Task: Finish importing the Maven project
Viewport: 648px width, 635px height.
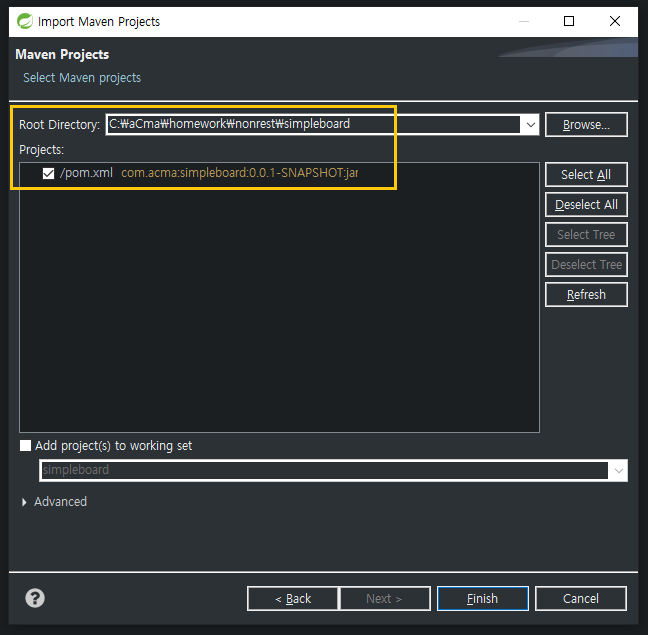Action: (483, 598)
